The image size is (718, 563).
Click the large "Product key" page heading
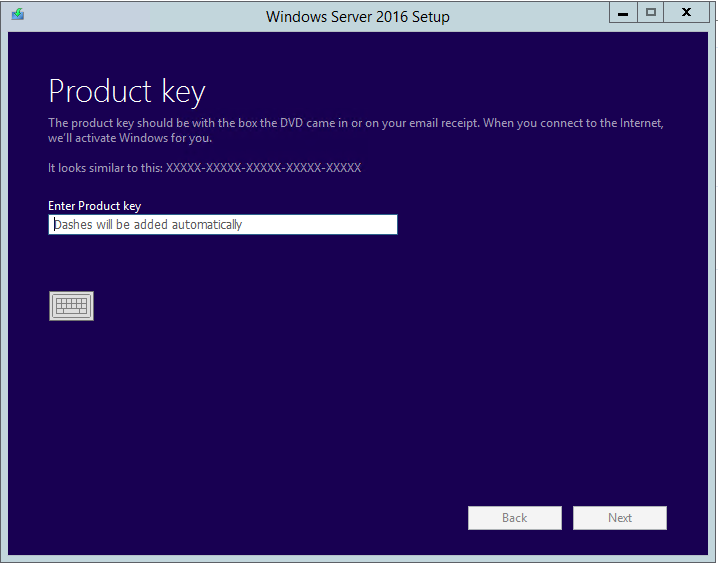point(127,92)
